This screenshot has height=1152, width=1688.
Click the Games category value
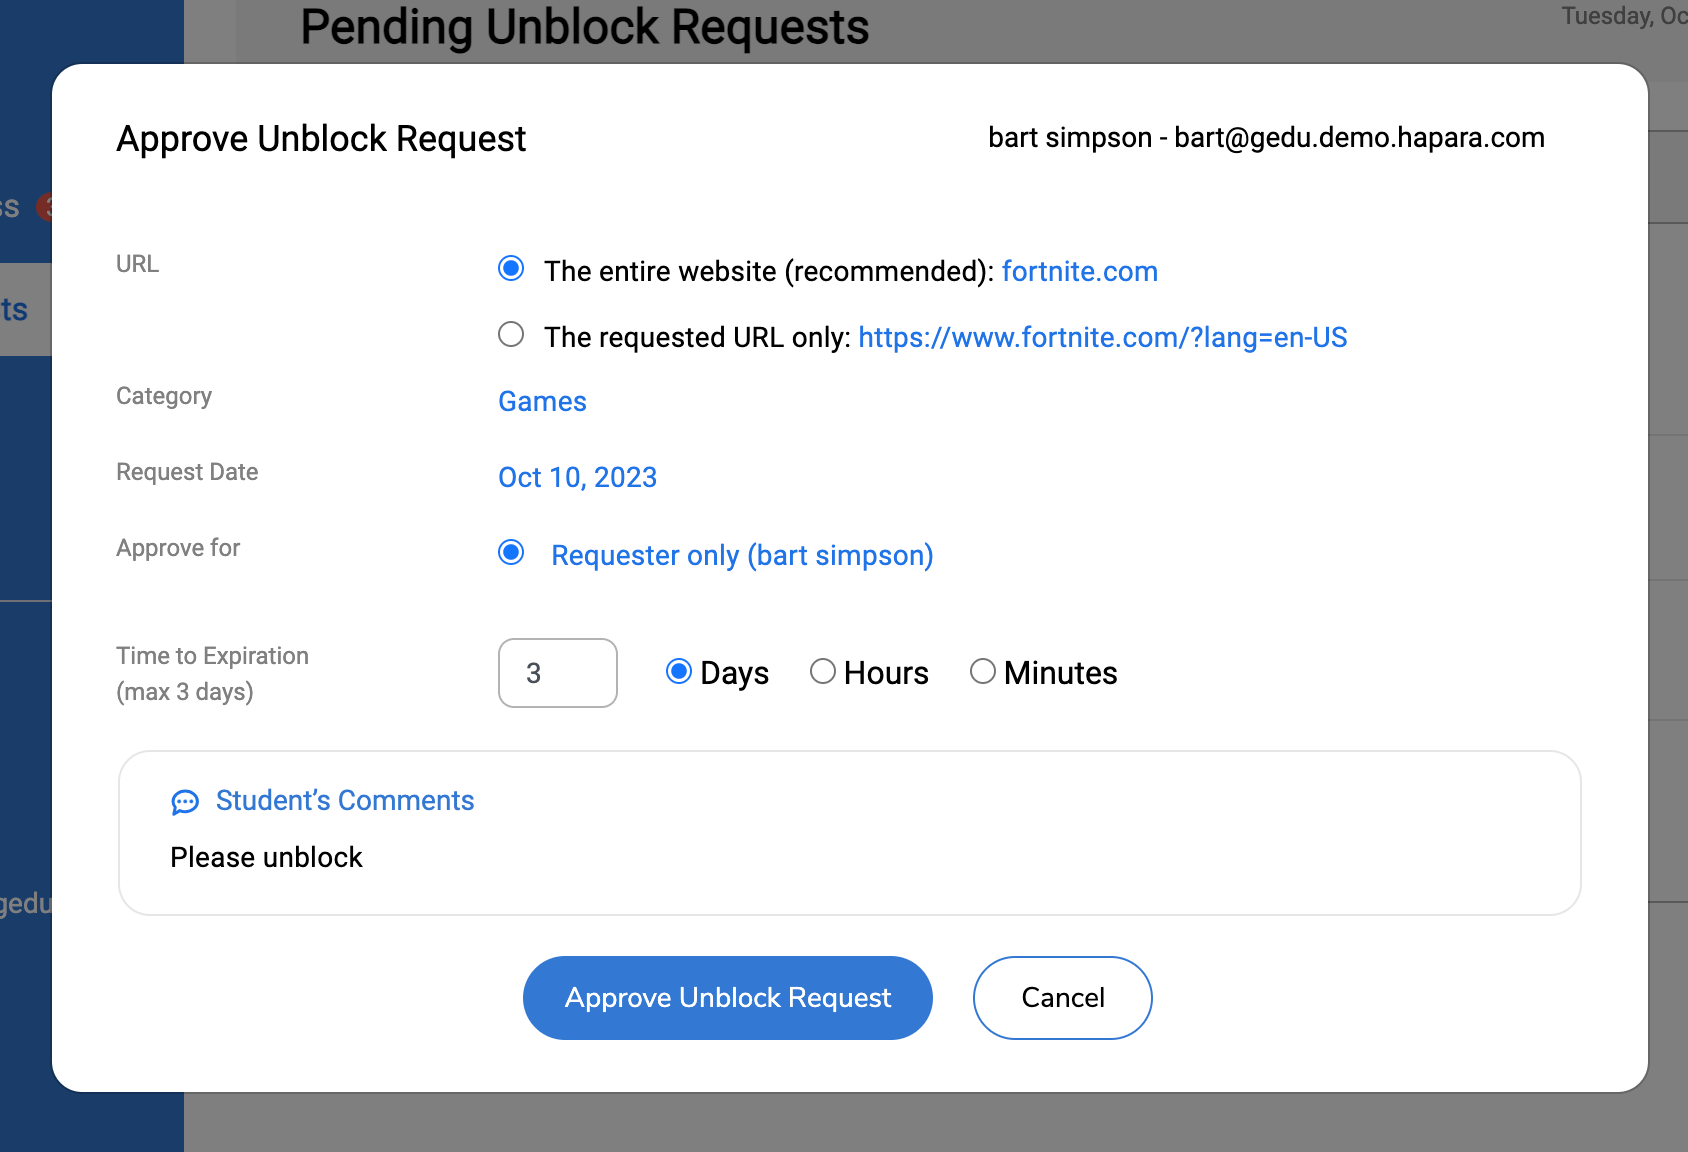pyautogui.click(x=542, y=401)
